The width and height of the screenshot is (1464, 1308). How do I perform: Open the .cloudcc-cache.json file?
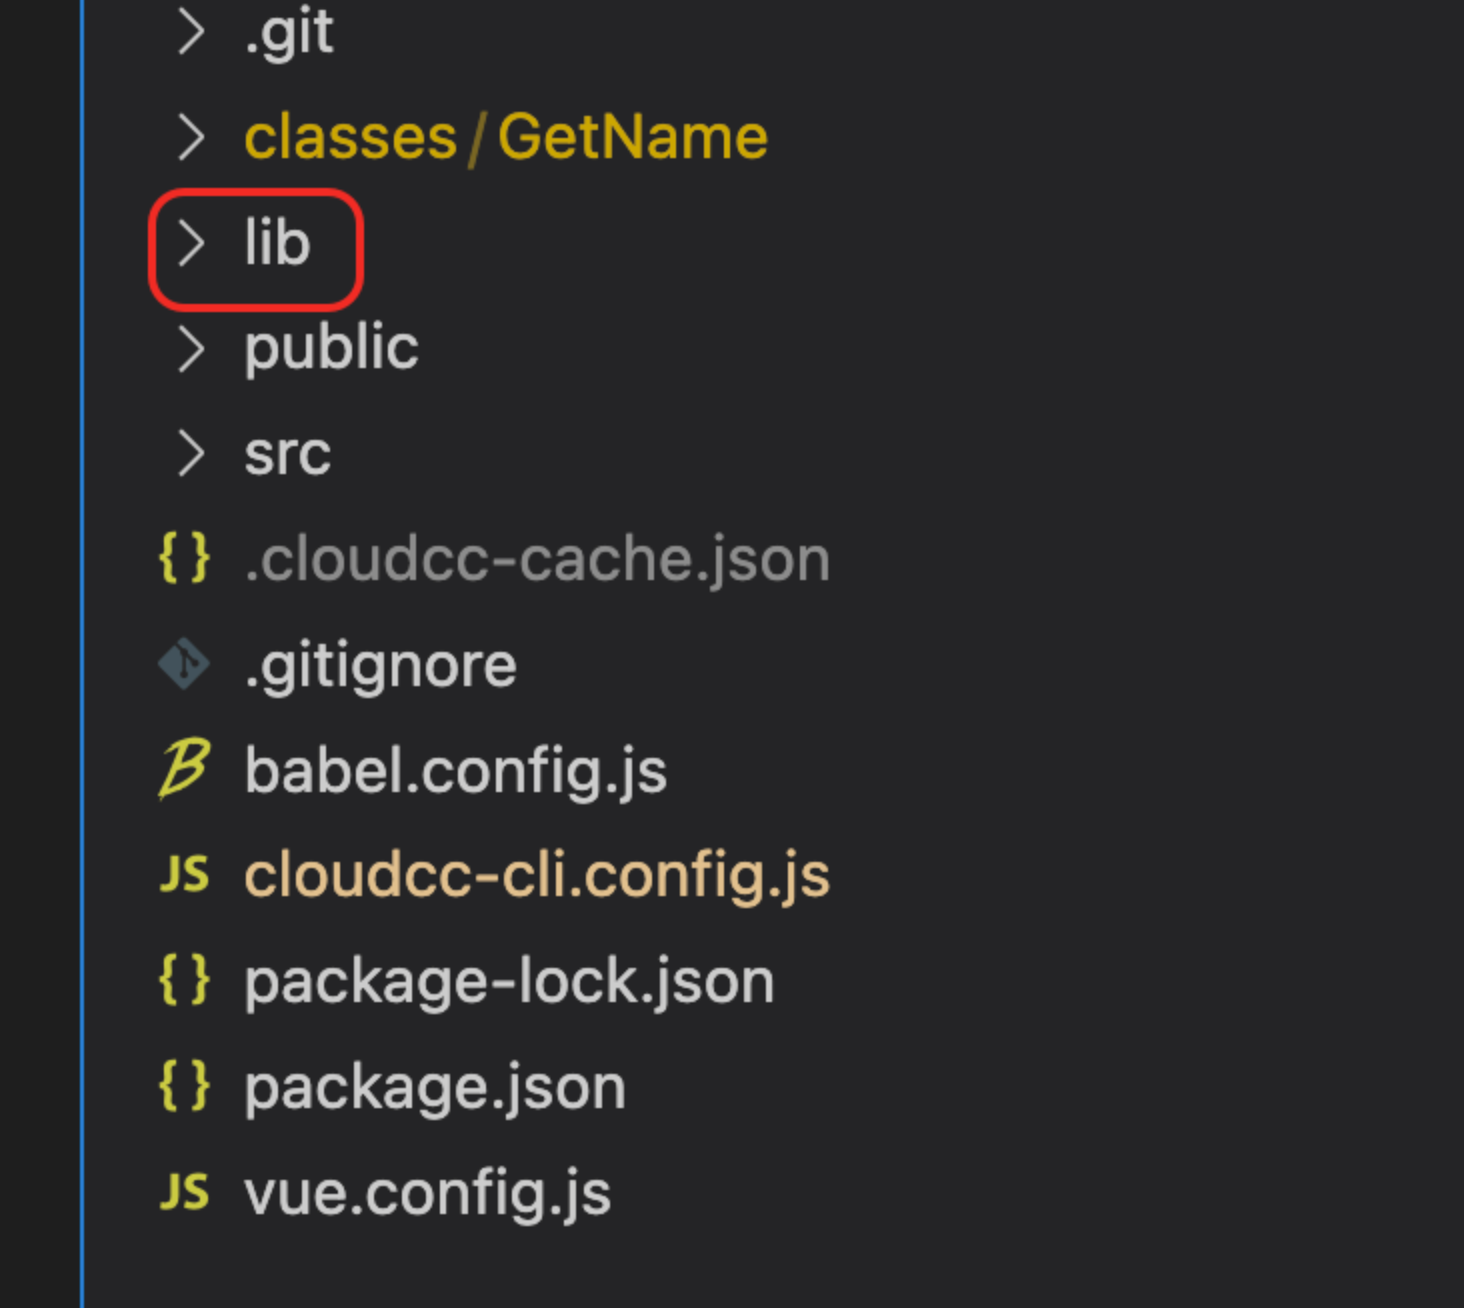(x=537, y=559)
